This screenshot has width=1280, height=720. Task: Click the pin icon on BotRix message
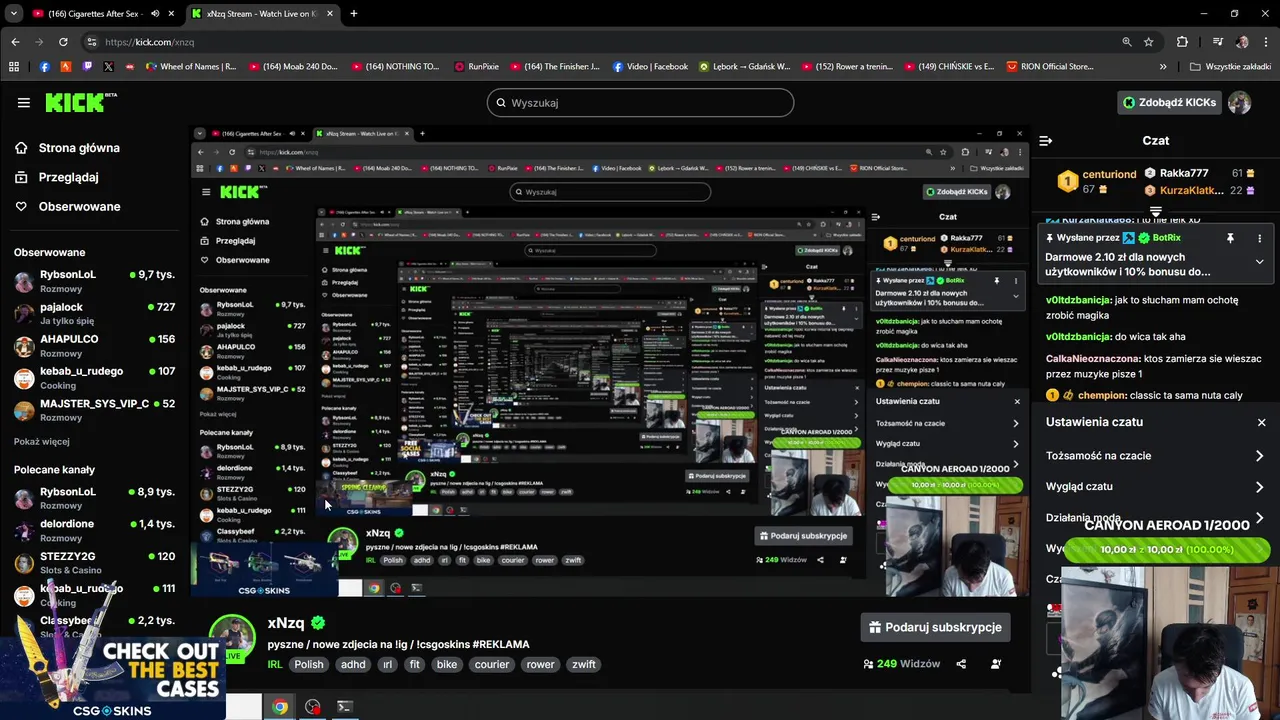1230,238
